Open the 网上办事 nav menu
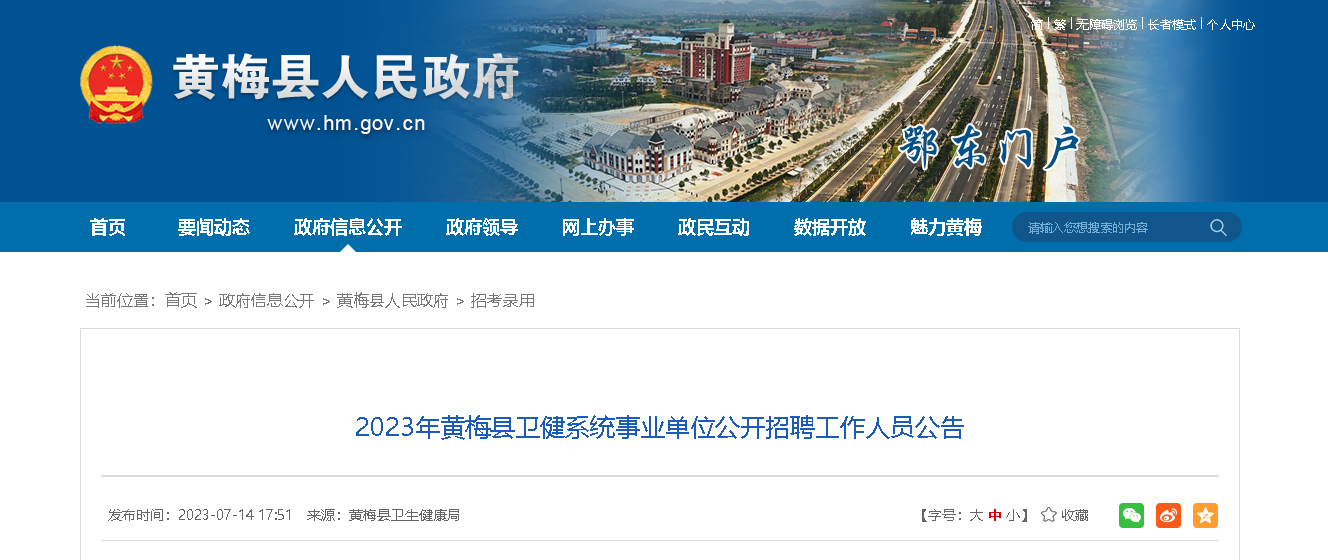 (598, 227)
